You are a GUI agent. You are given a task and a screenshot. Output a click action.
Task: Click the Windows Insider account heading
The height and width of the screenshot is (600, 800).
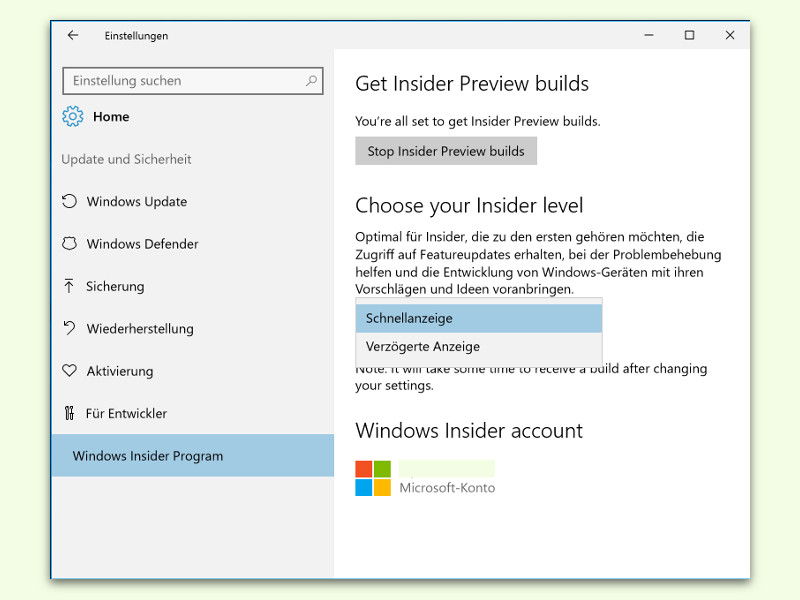click(x=469, y=431)
